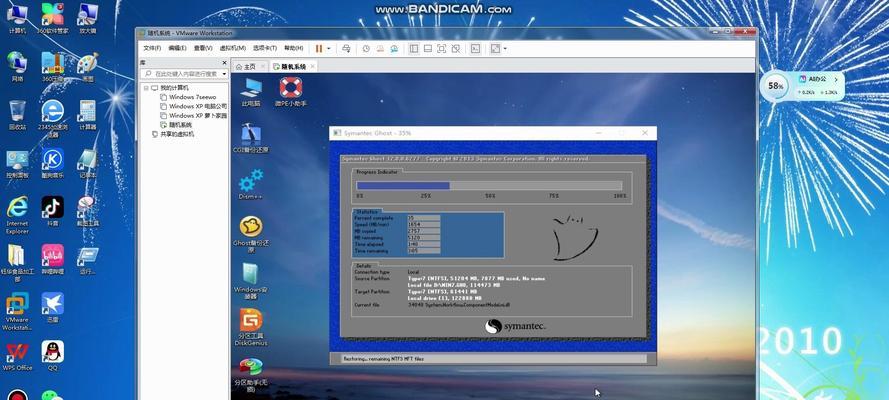
Task: Click the stretch guest display icon
Action: [x=495, y=49]
